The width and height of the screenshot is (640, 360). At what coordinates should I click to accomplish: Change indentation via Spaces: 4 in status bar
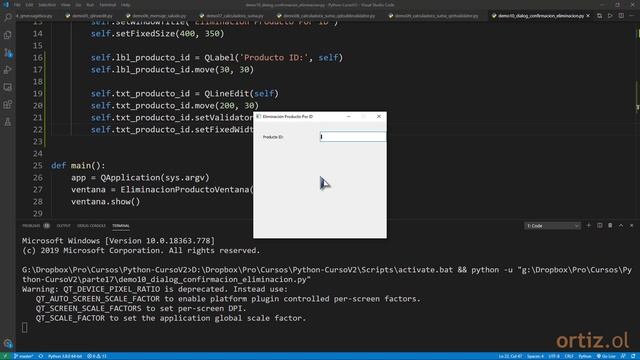point(535,356)
